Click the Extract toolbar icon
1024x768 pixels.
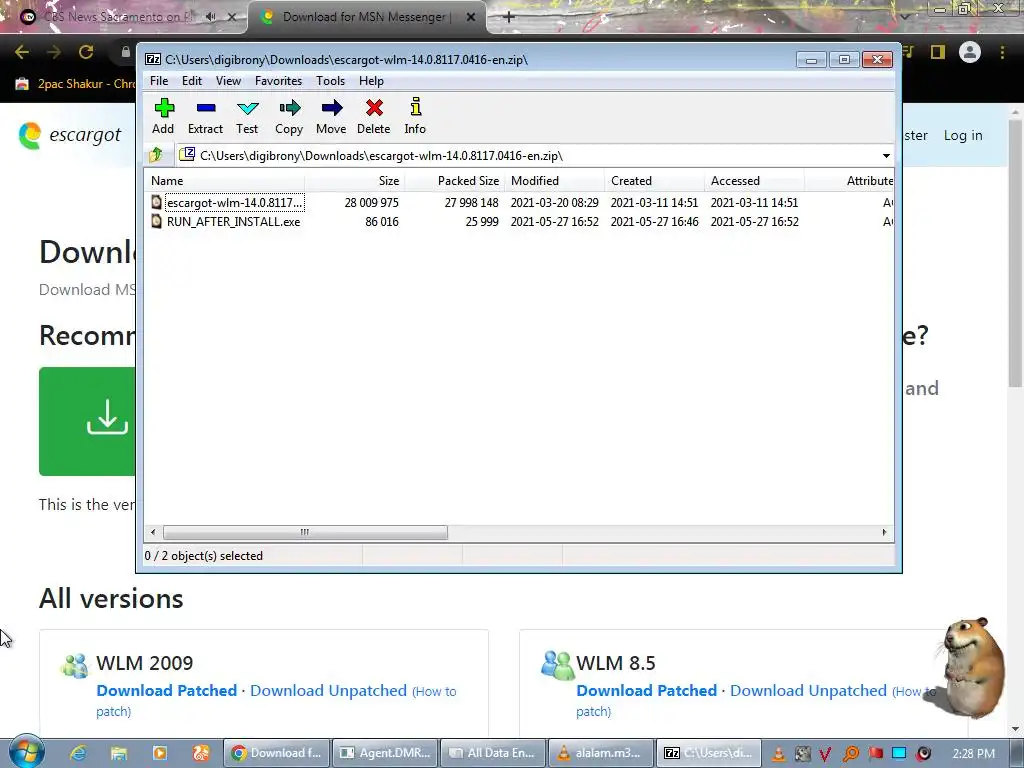(206, 116)
